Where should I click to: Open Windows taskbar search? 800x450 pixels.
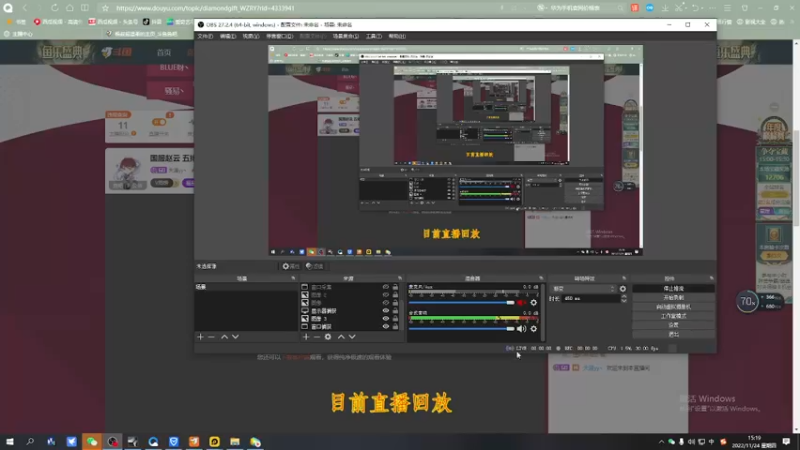(x=30, y=442)
